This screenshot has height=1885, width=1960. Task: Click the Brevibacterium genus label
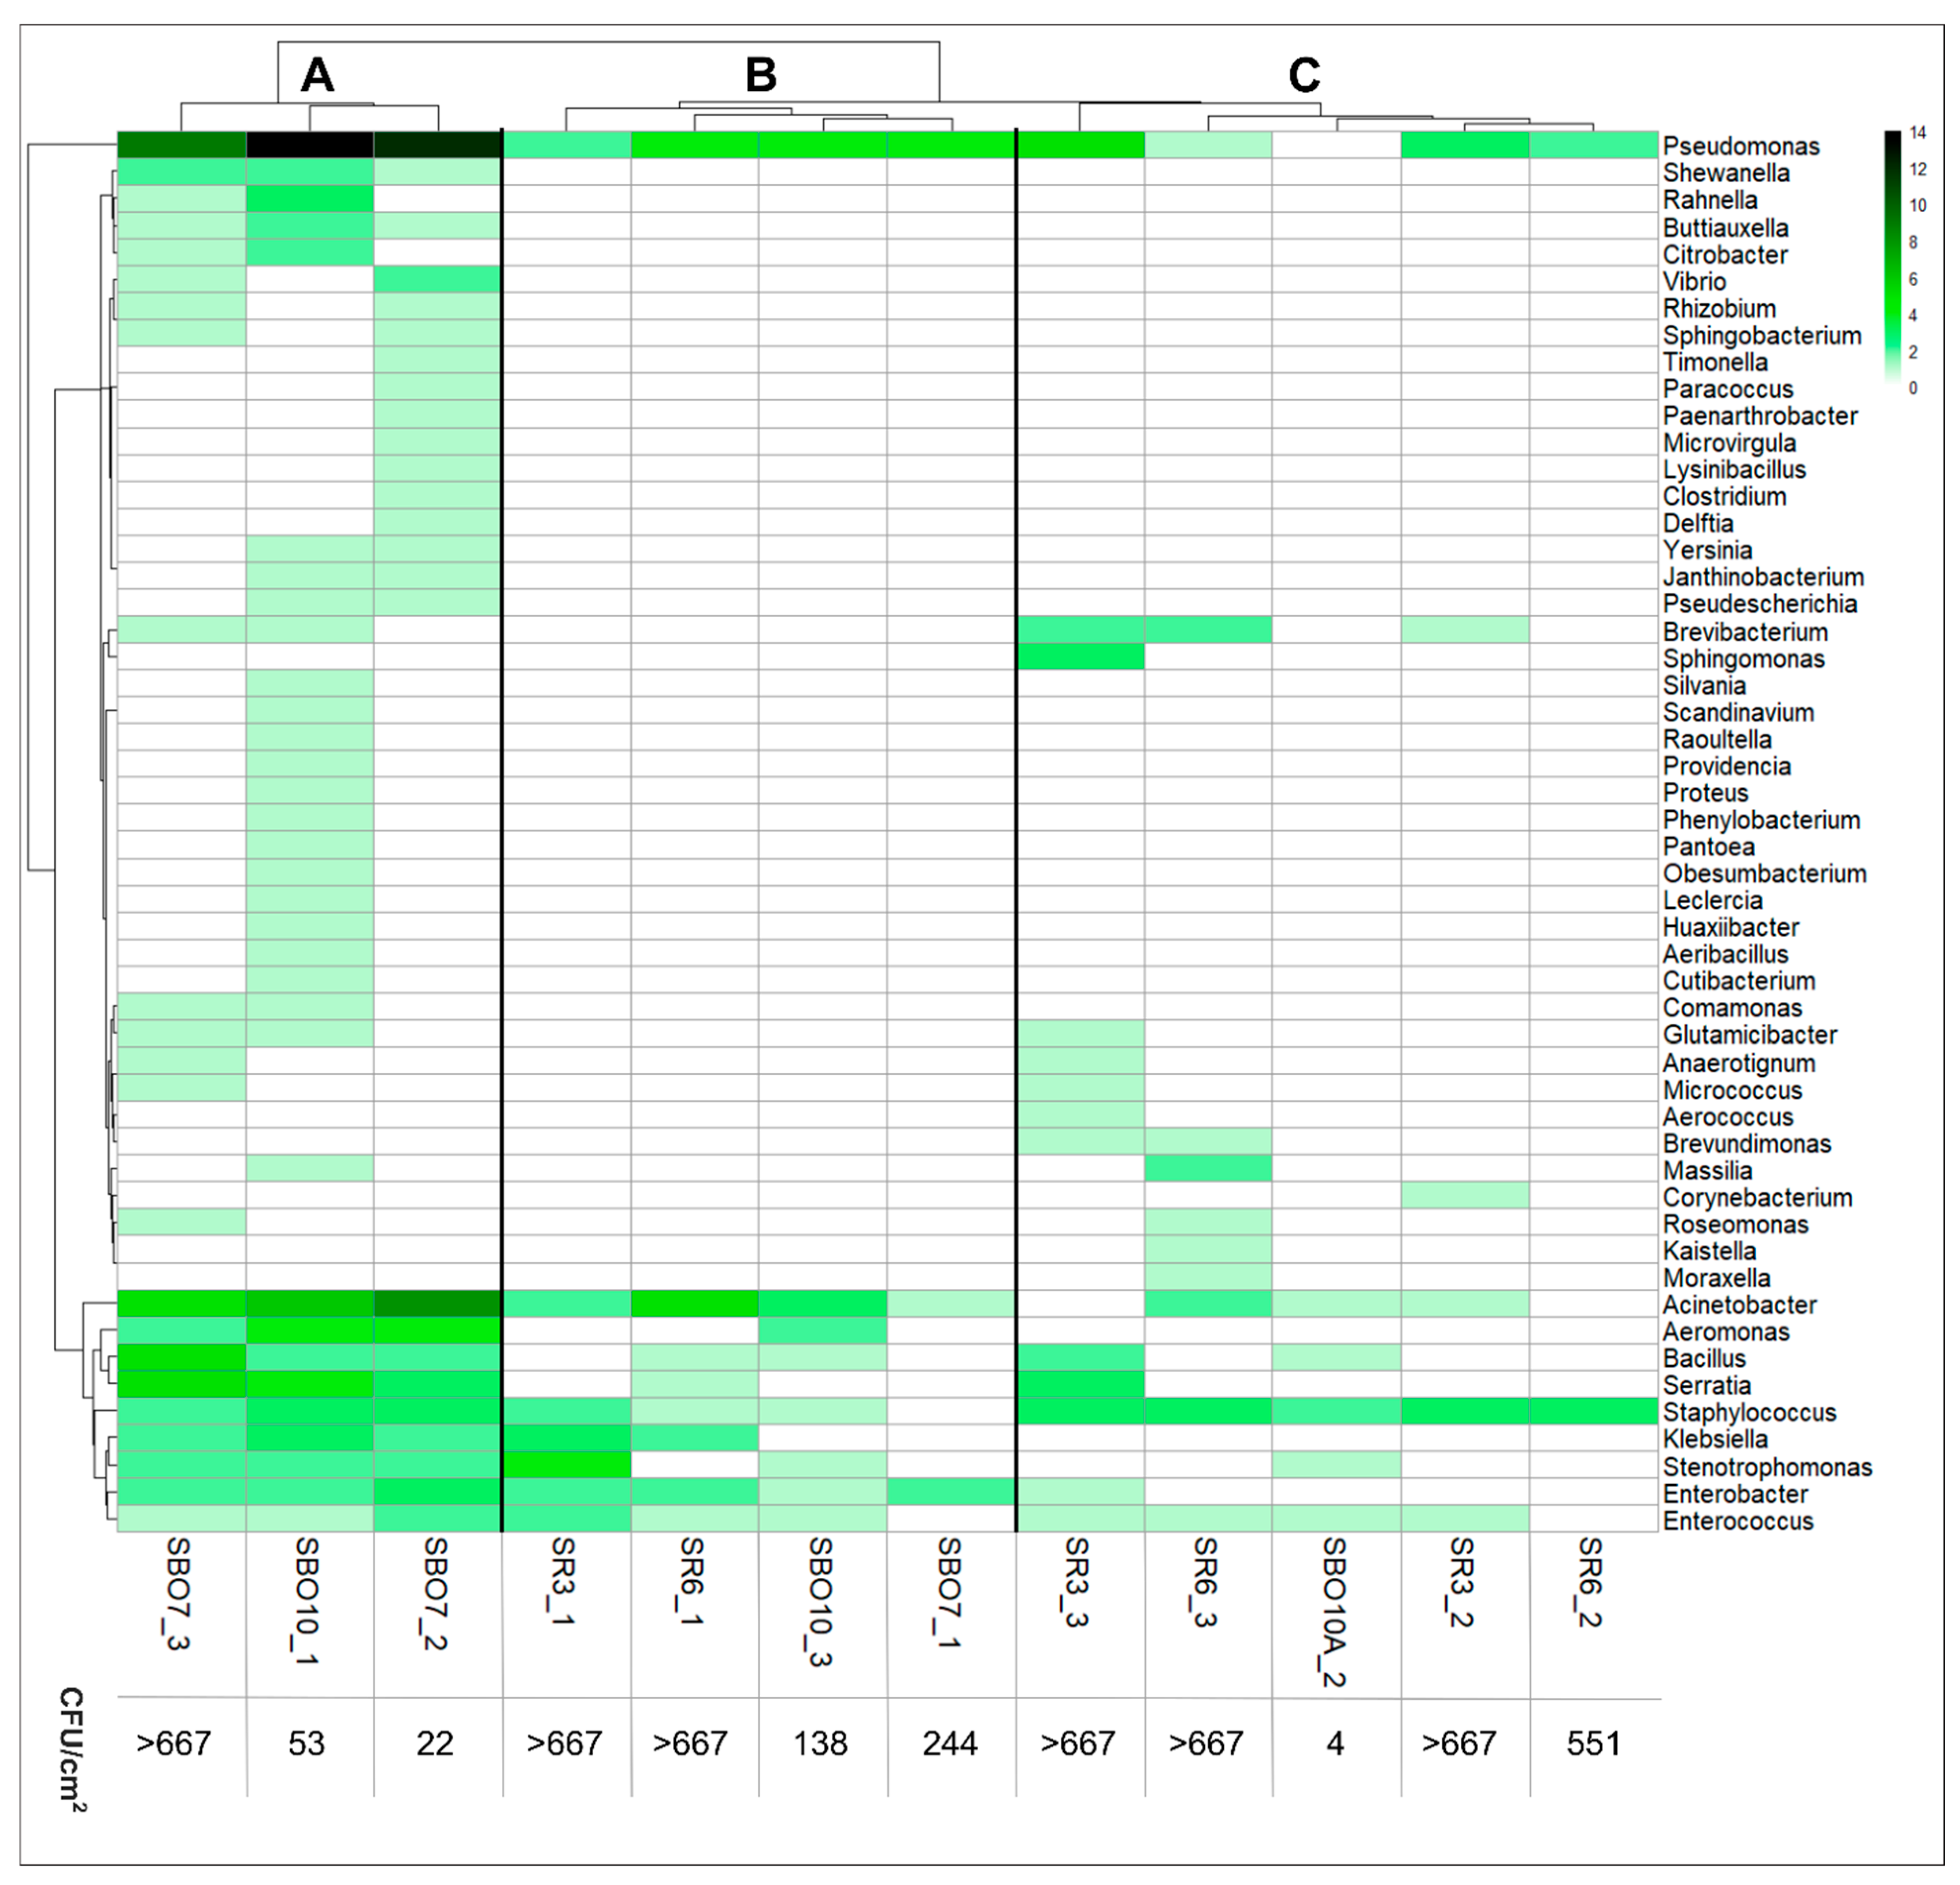(x=1745, y=632)
